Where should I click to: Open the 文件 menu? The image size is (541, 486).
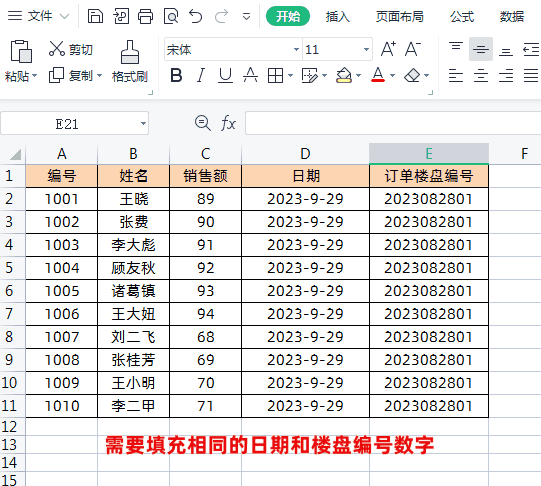(x=40, y=16)
